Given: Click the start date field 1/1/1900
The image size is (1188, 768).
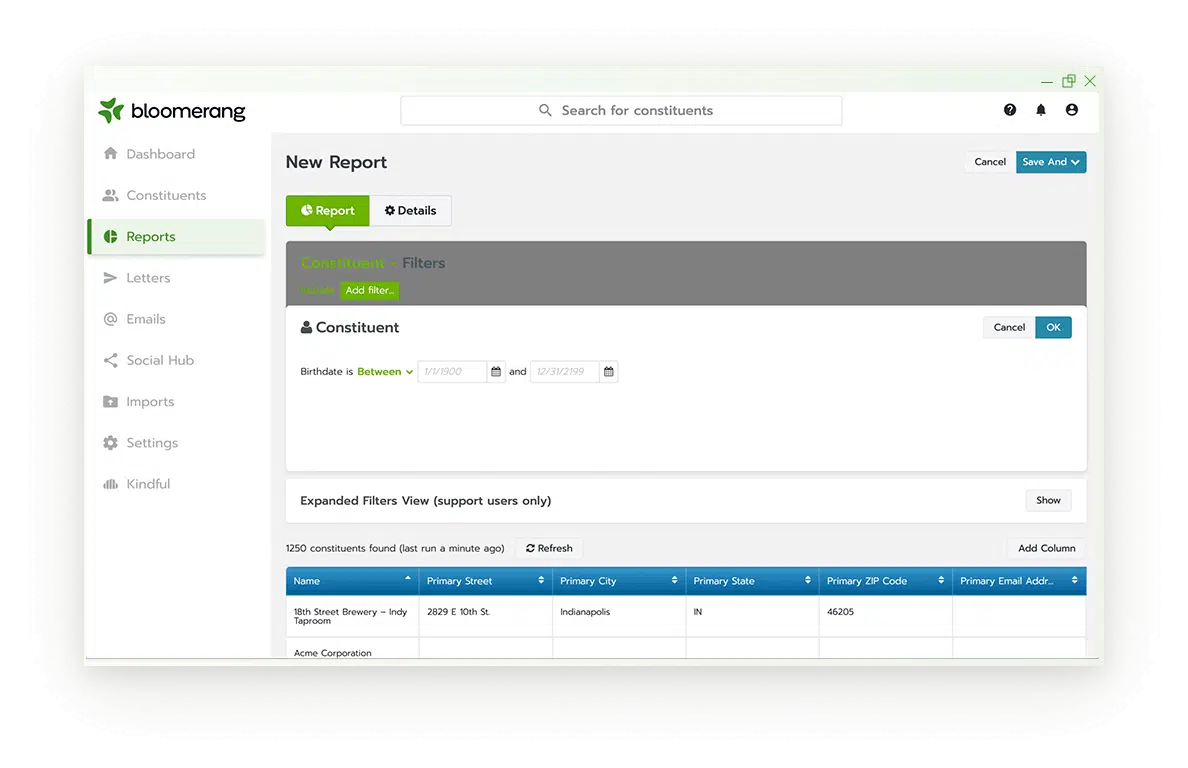Looking at the screenshot, I should coord(452,372).
